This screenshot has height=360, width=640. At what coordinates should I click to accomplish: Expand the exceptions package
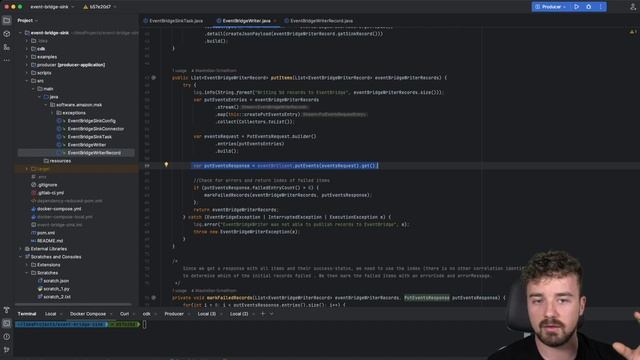pos(52,113)
